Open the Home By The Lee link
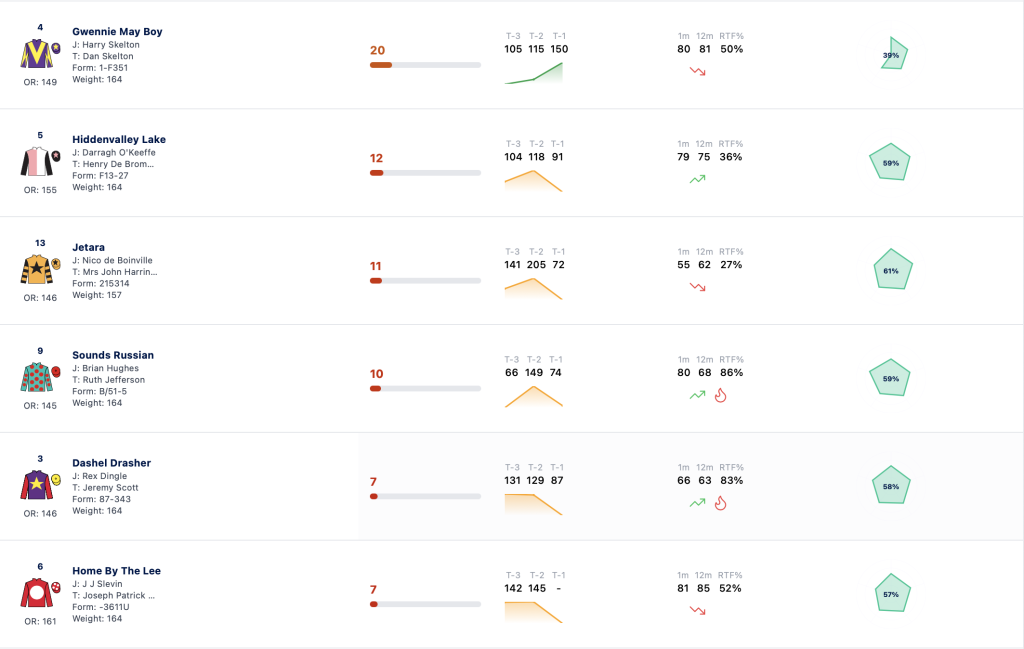Viewport: 1024px width, 649px height. pos(116,571)
